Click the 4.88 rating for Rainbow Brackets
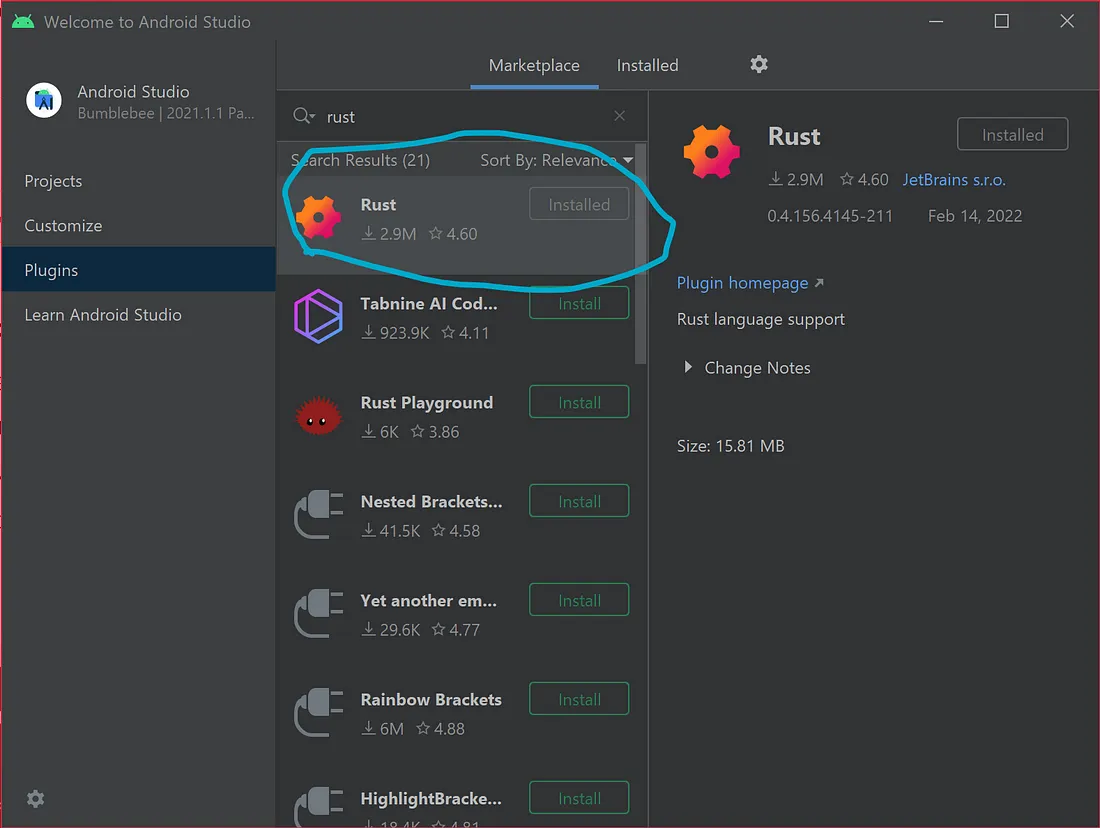The image size is (1100, 828). point(441,728)
